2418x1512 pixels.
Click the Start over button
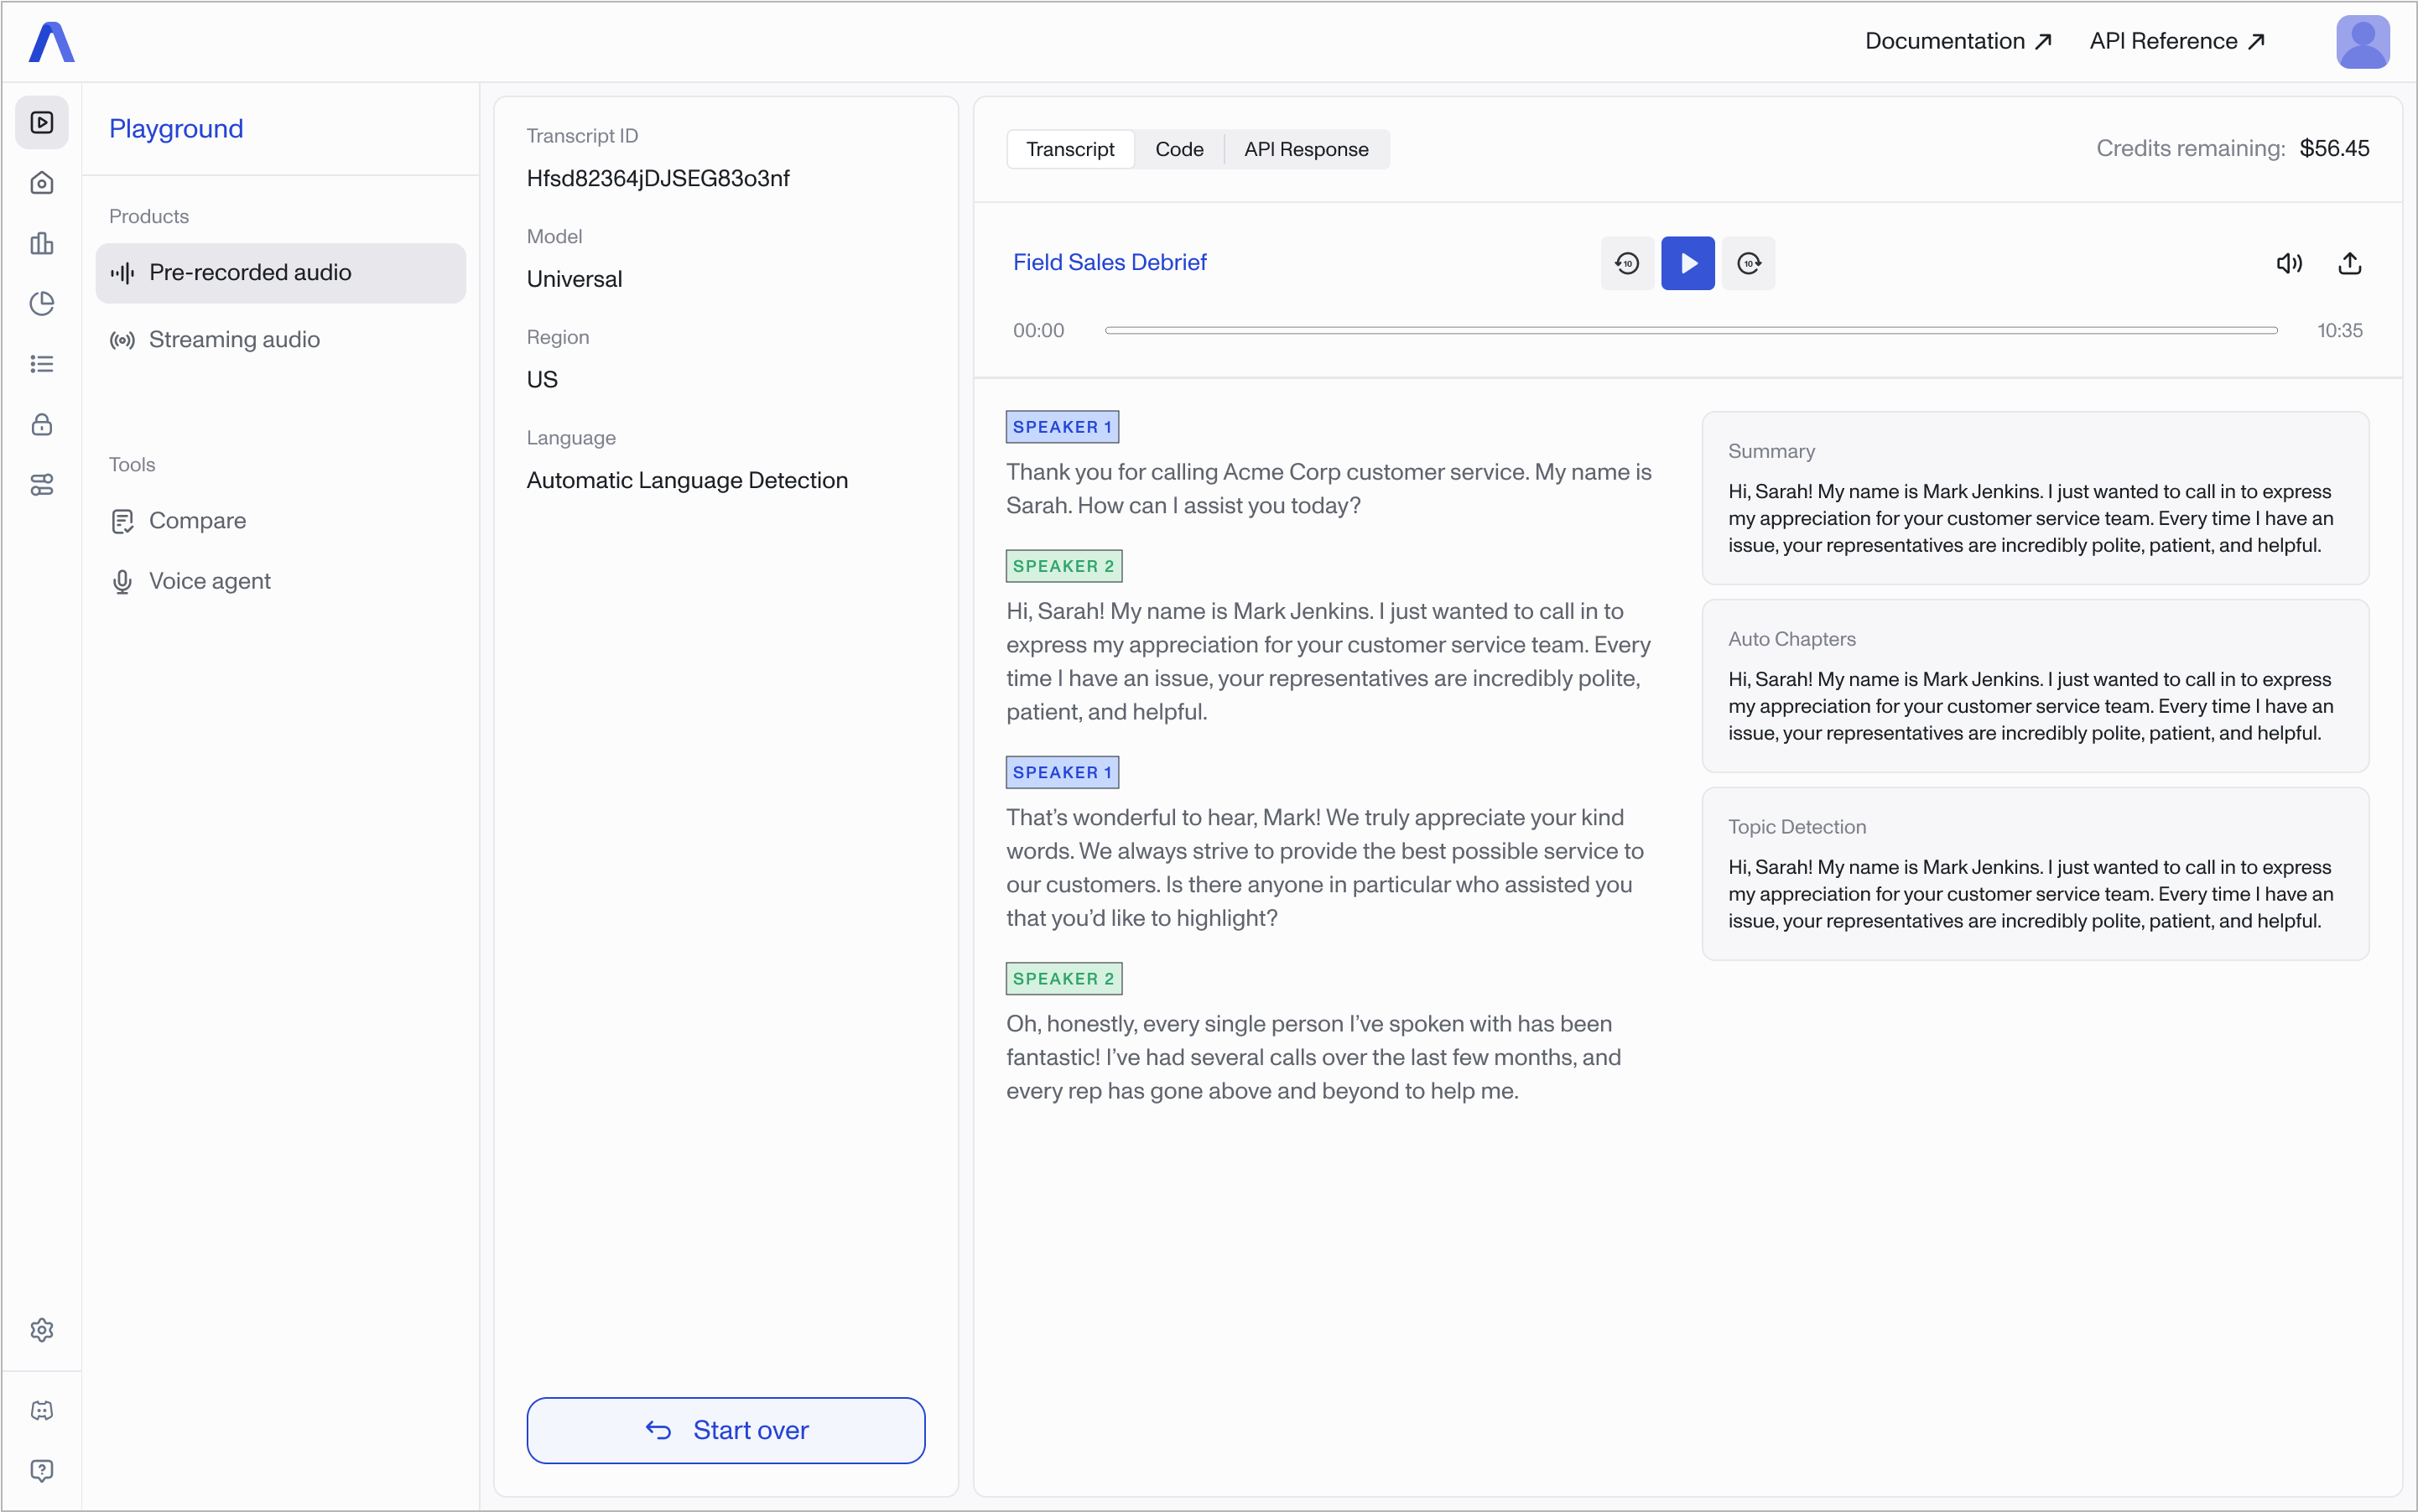coord(726,1430)
